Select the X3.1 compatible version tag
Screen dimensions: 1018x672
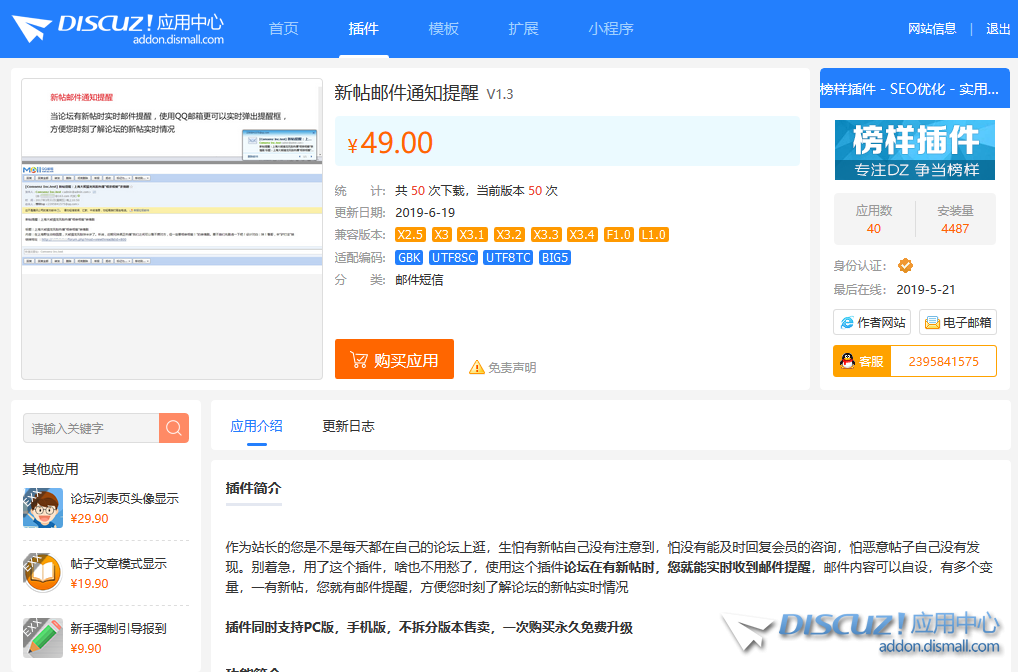[x=472, y=234]
